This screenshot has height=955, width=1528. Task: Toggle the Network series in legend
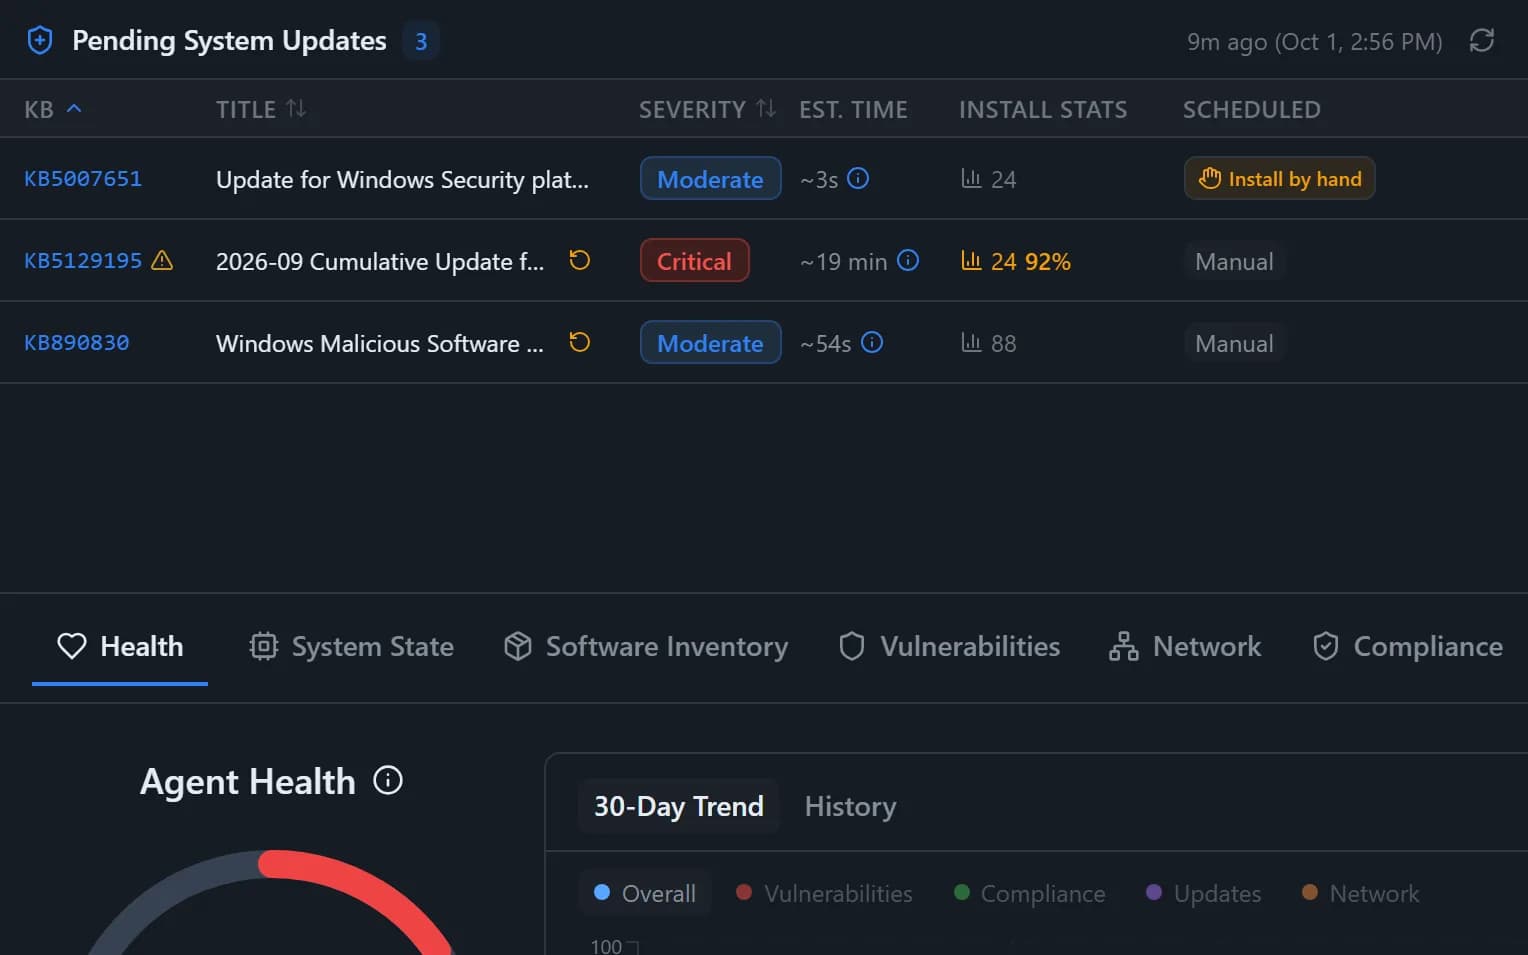pos(1360,893)
